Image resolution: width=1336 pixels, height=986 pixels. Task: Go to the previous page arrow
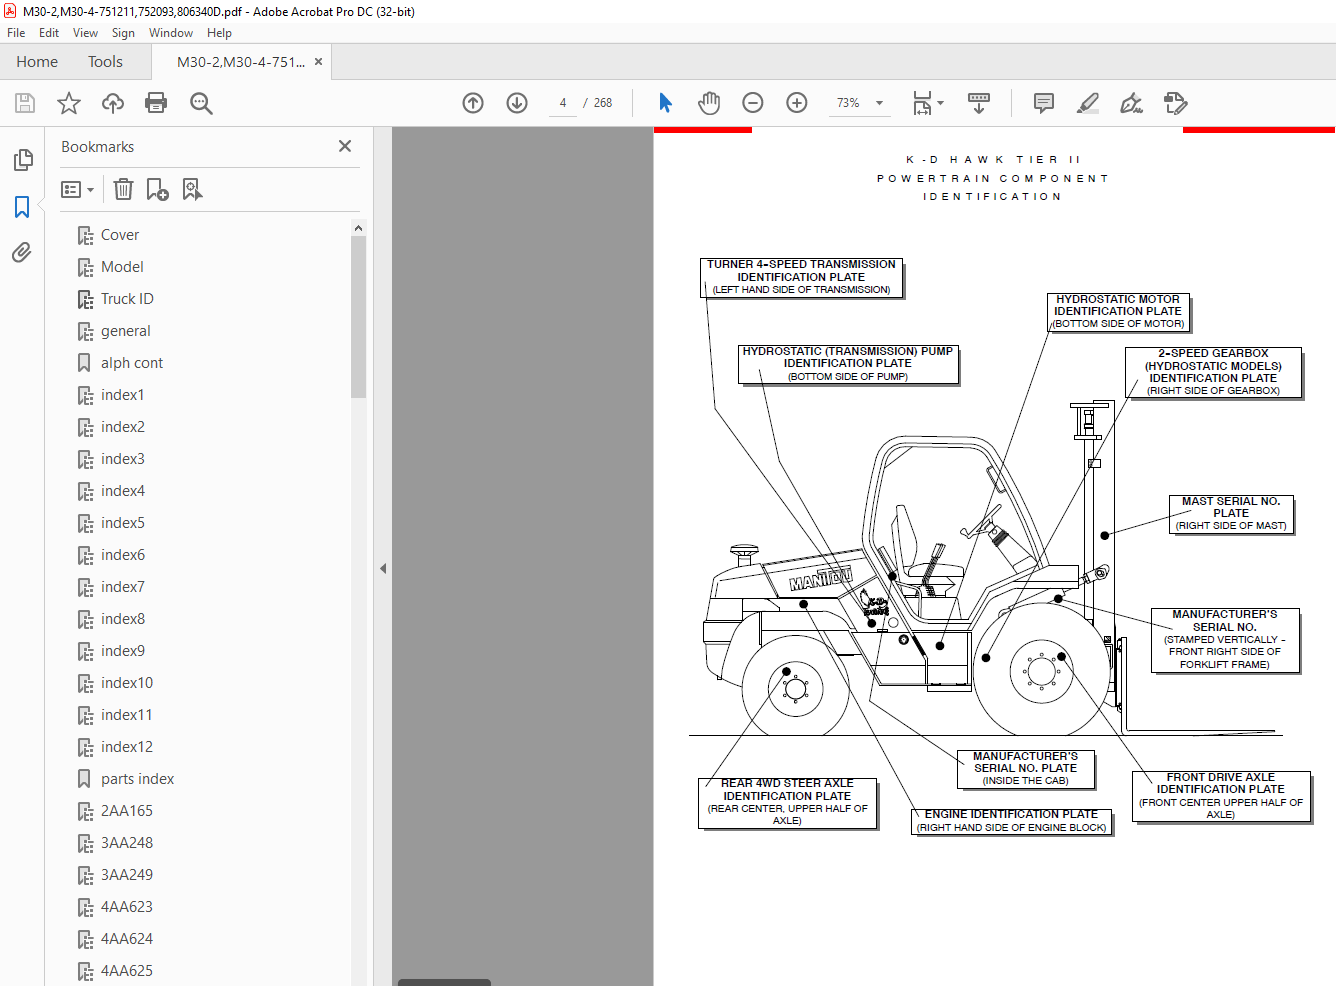coord(473,103)
